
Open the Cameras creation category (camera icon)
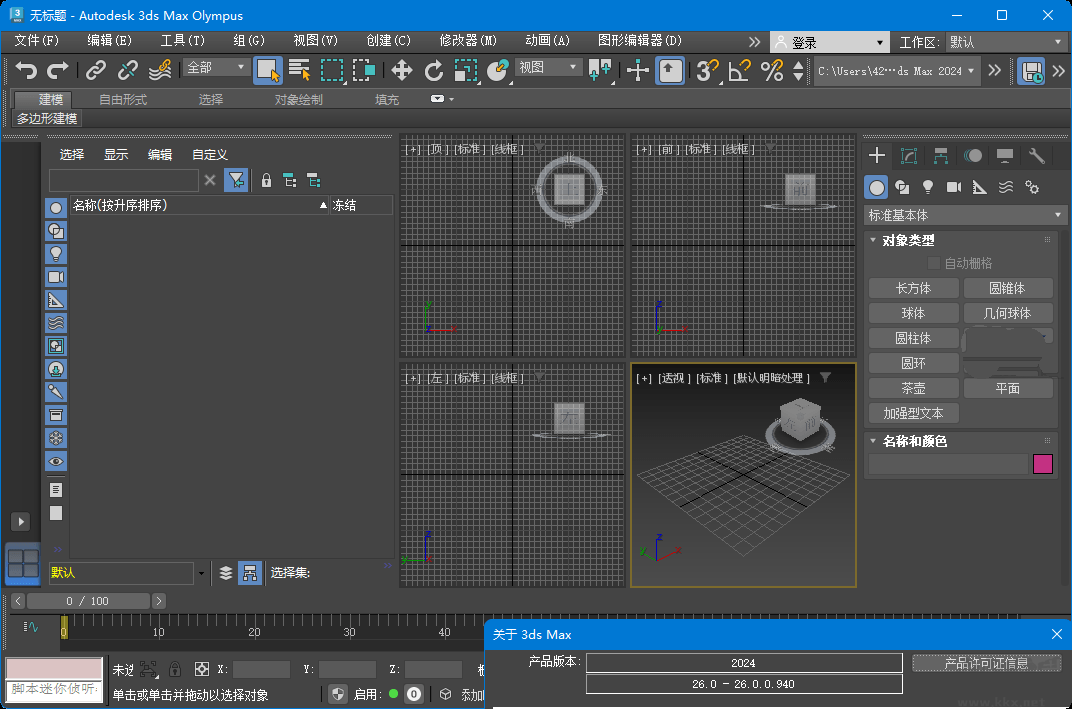954,187
